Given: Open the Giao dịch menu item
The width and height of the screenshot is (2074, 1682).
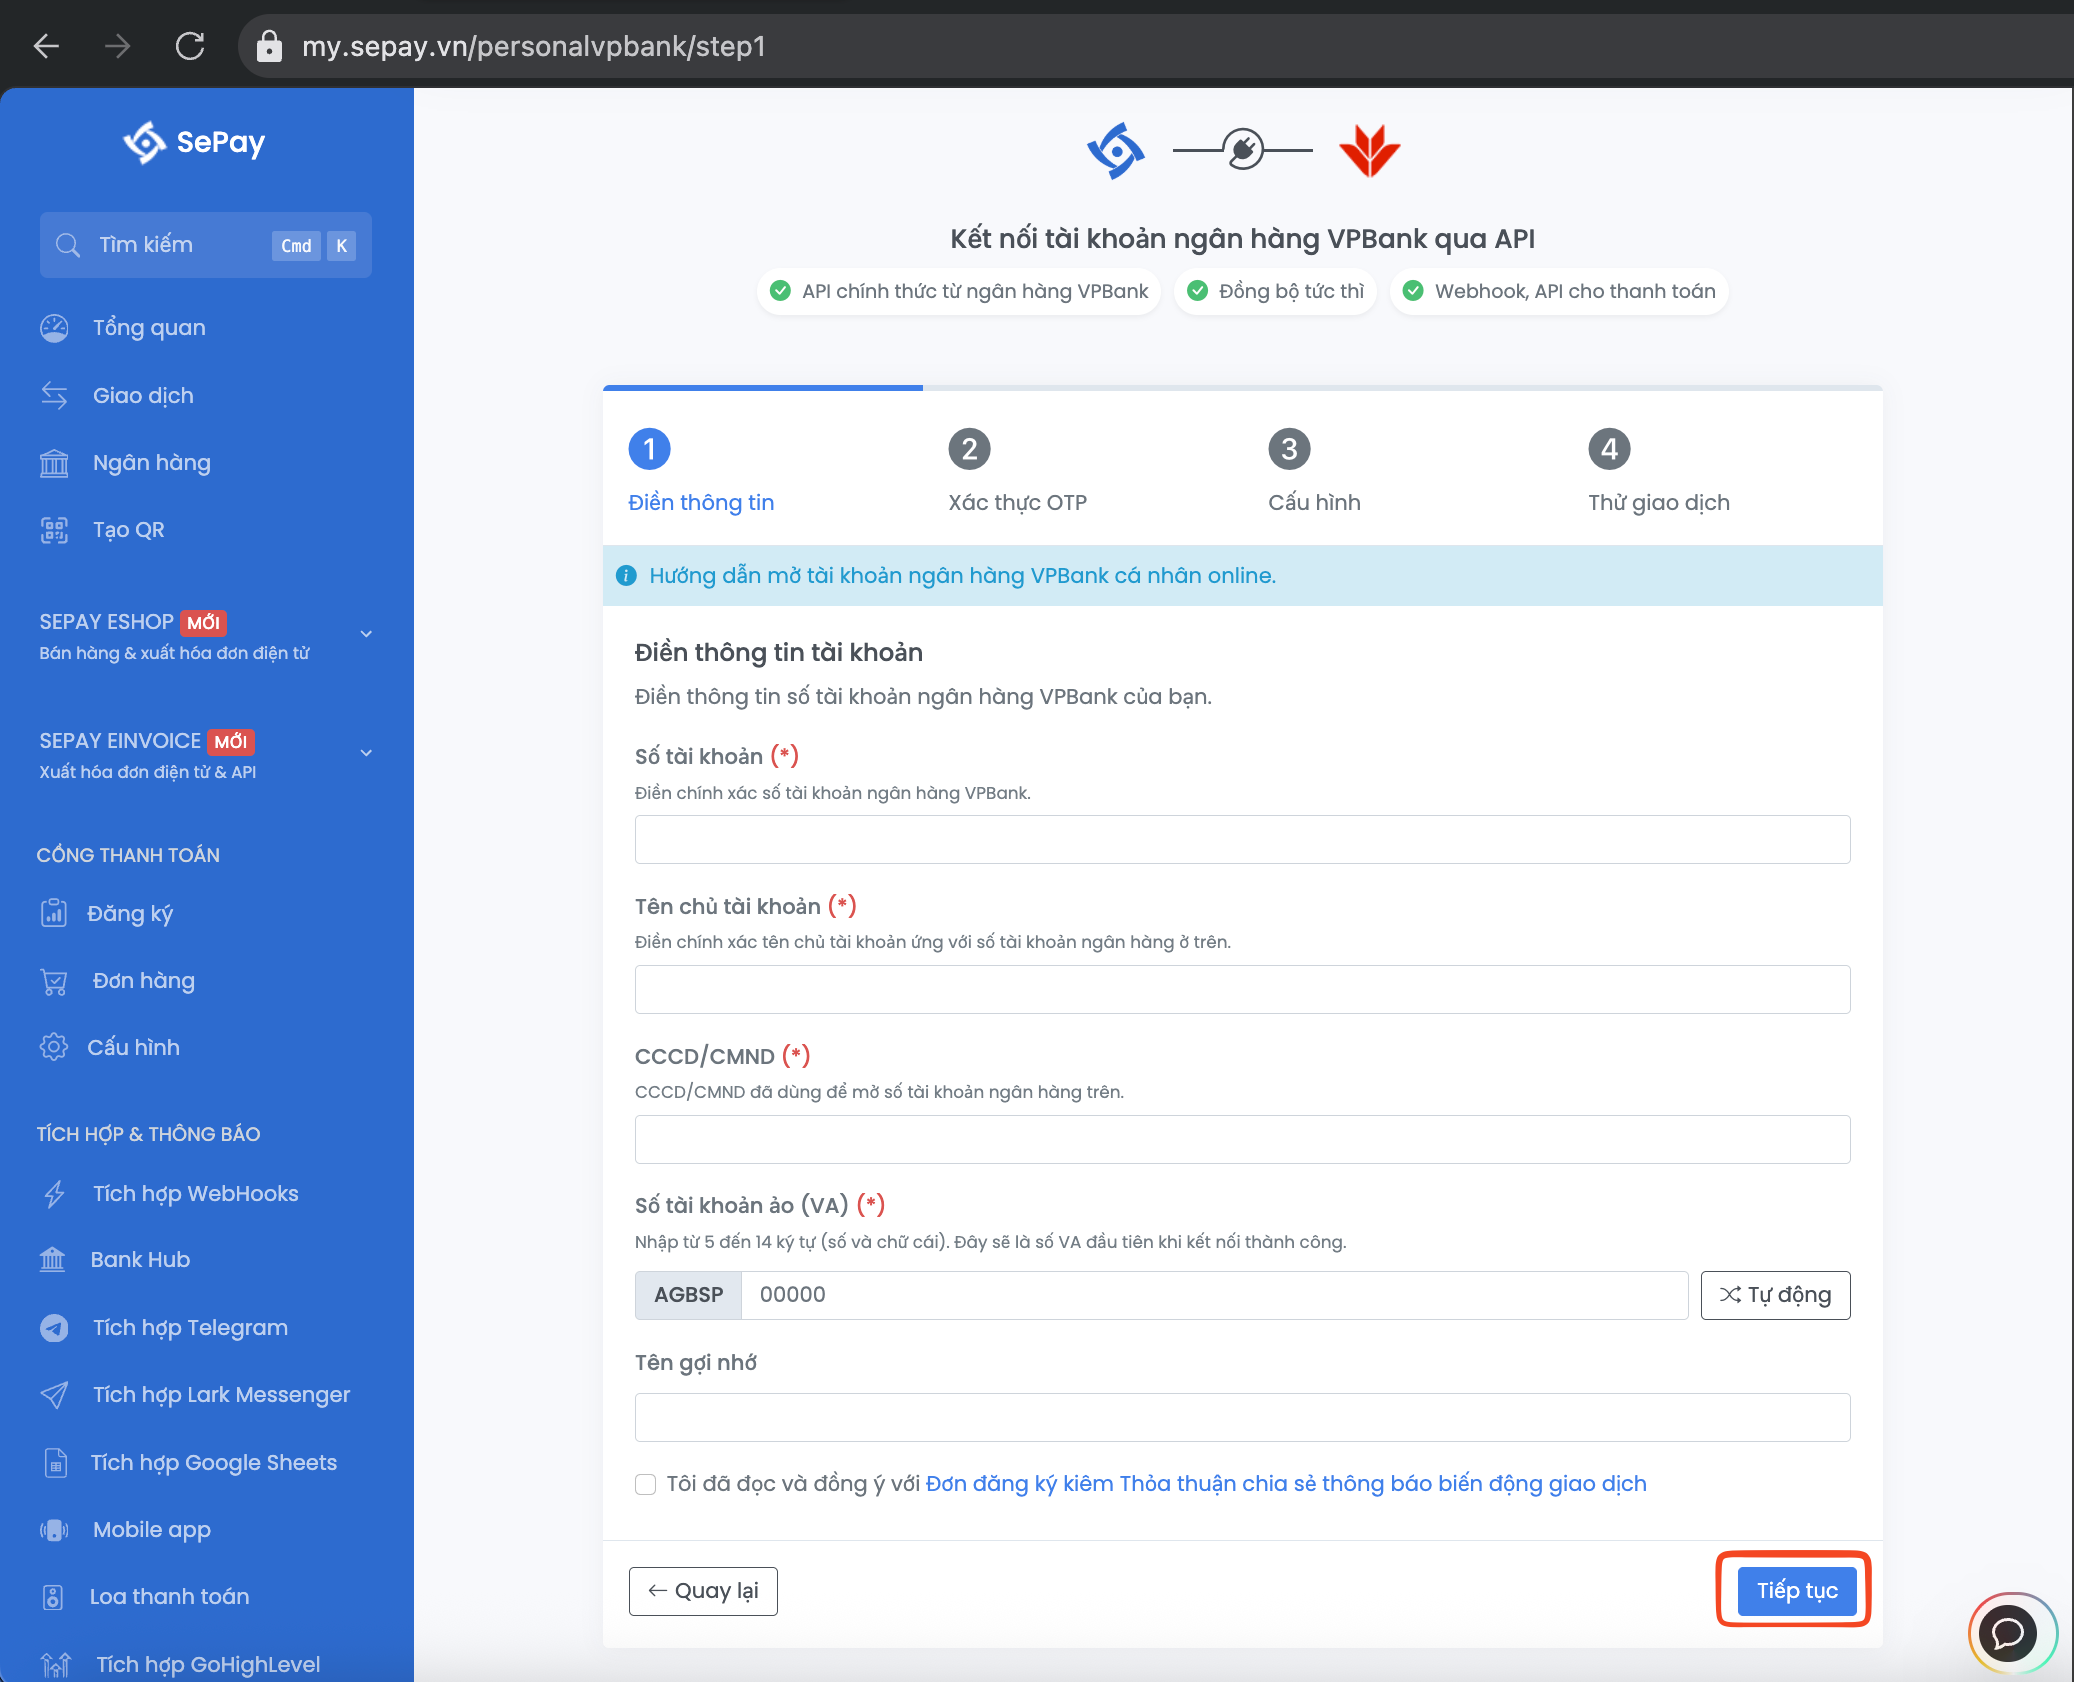Looking at the screenshot, I should click(x=143, y=396).
